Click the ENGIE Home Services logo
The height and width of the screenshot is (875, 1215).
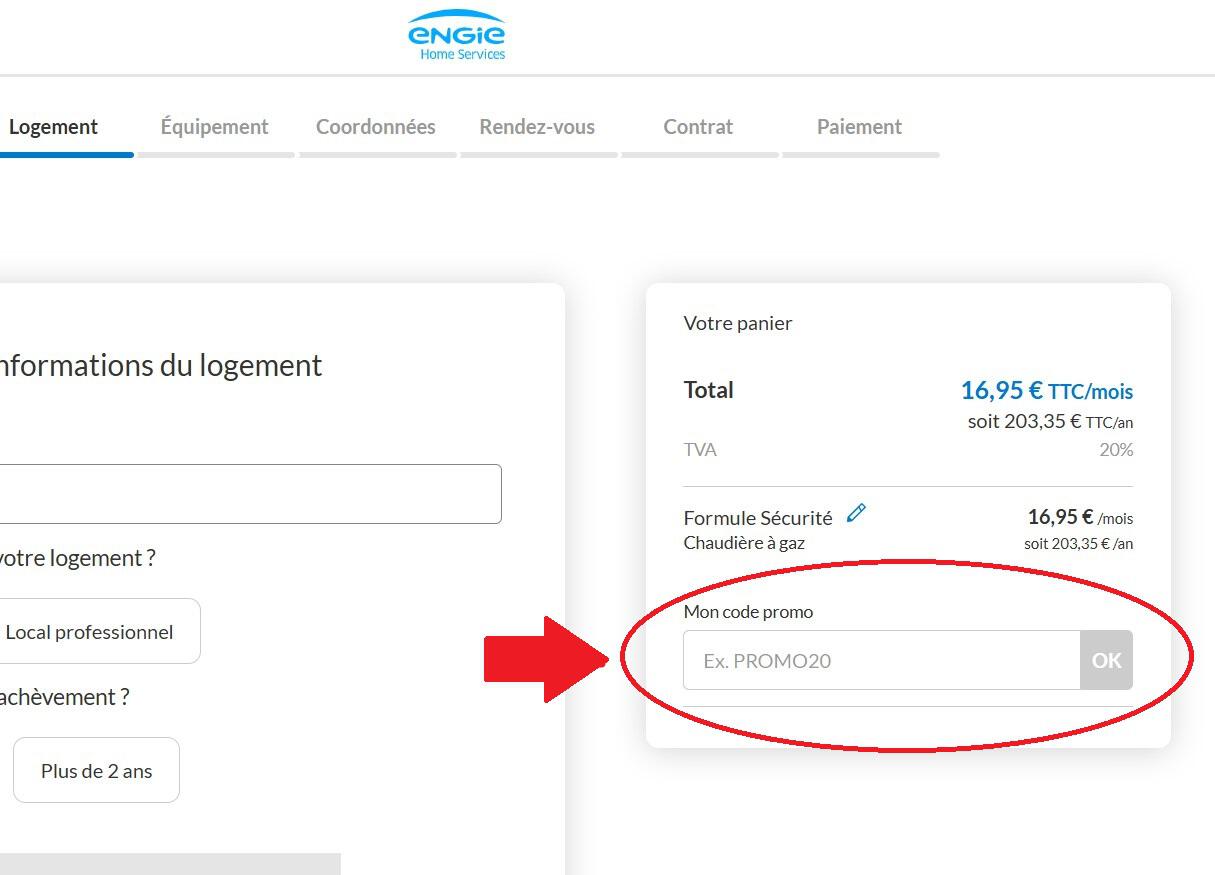tap(456, 33)
